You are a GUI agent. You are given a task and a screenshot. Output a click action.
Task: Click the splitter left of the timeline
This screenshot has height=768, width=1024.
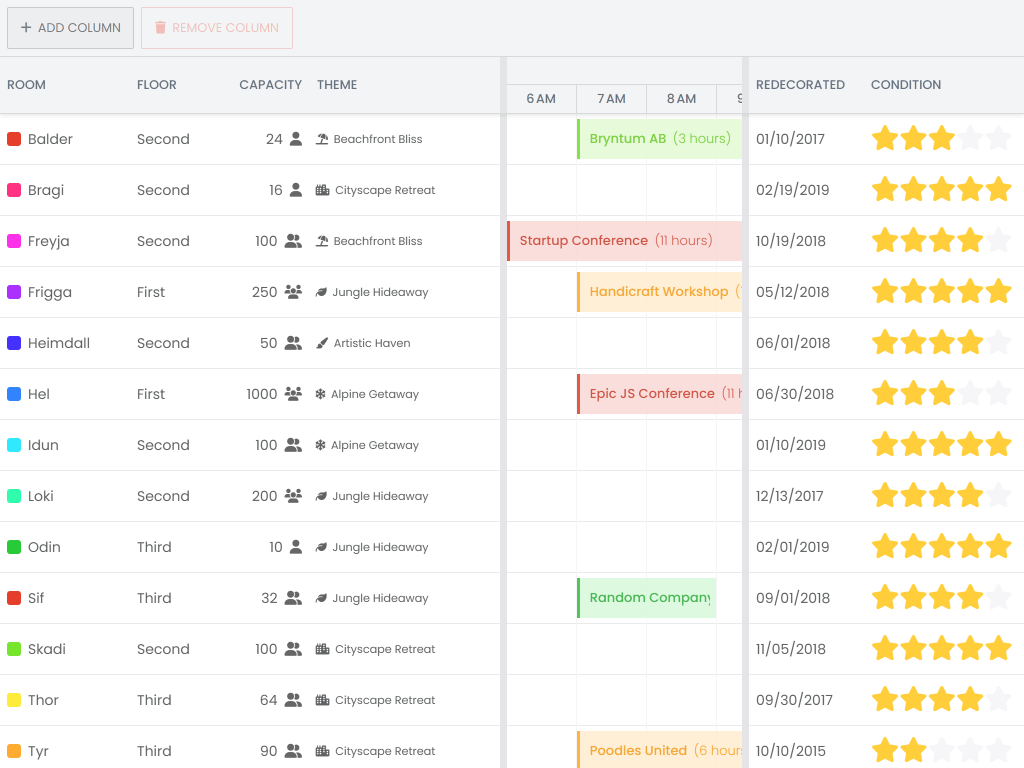tap(504, 413)
